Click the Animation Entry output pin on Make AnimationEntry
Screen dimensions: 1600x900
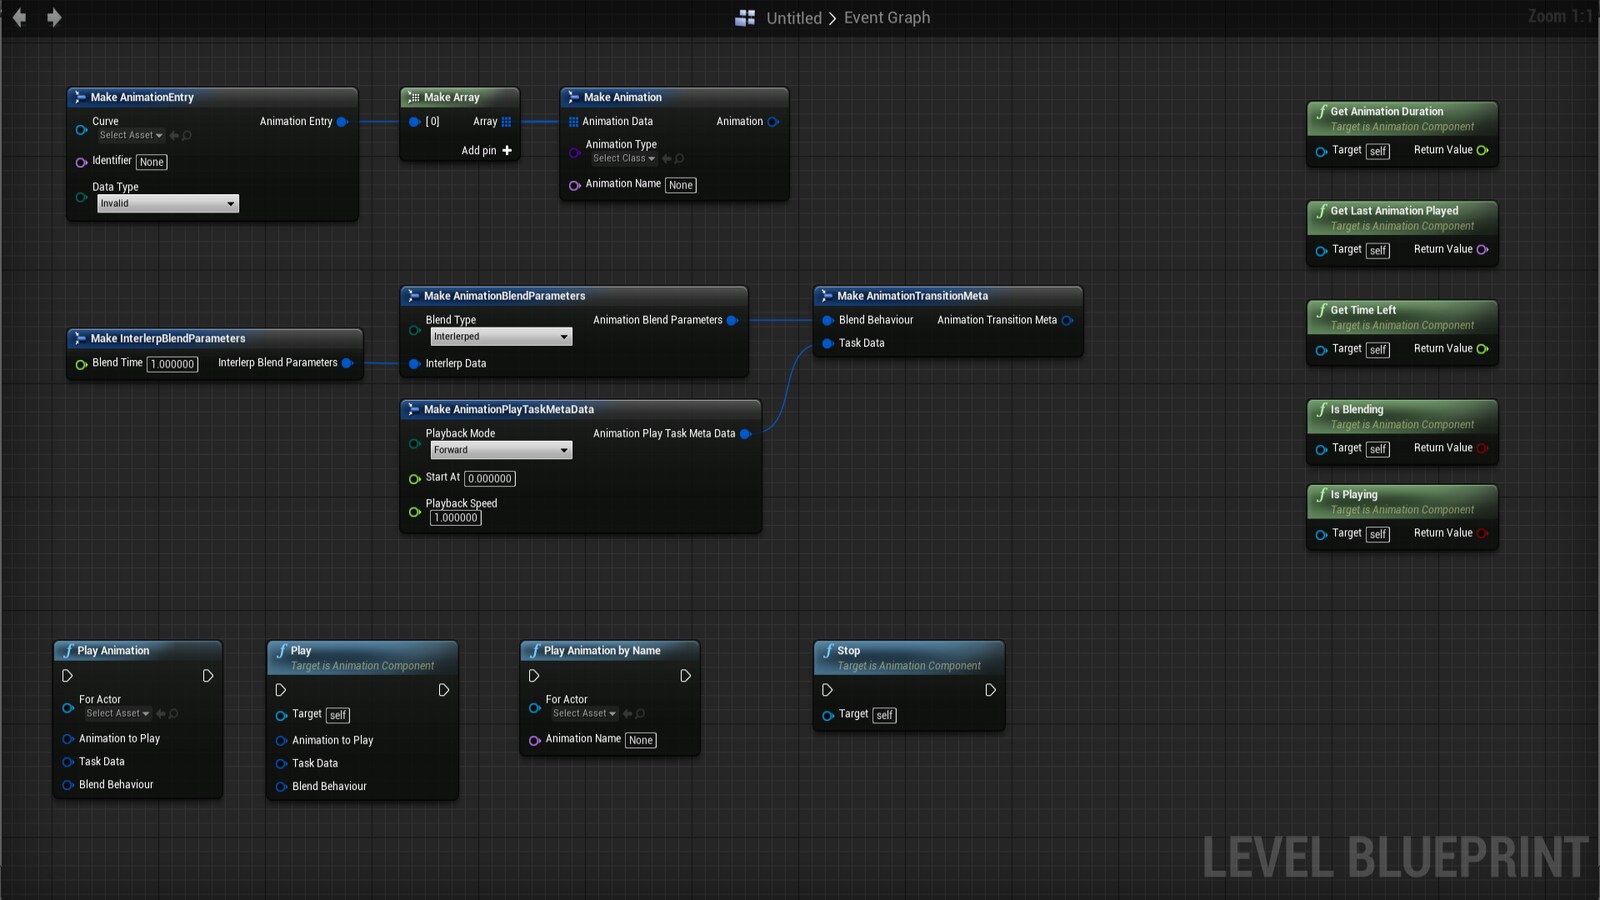pyautogui.click(x=343, y=121)
